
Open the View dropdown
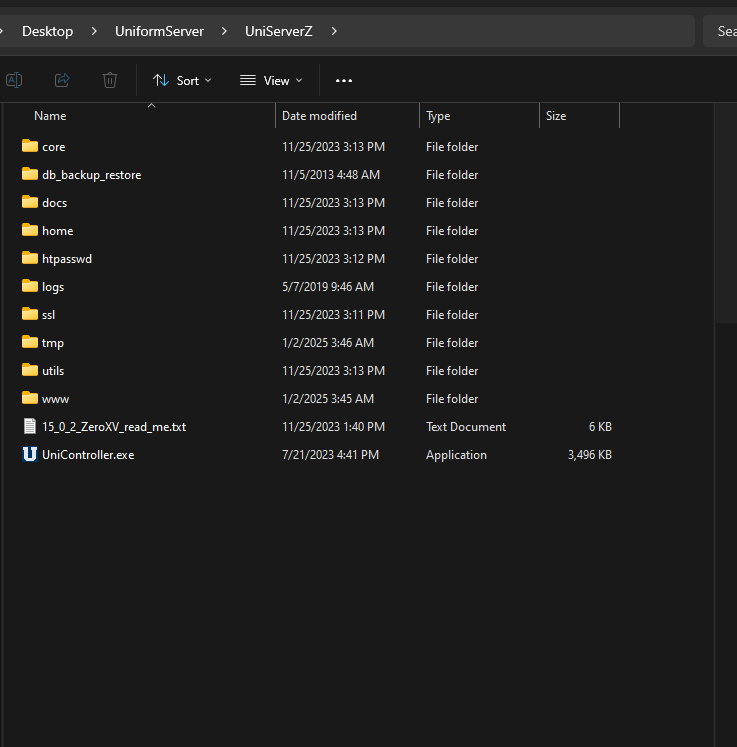pyautogui.click(x=271, y=81)
